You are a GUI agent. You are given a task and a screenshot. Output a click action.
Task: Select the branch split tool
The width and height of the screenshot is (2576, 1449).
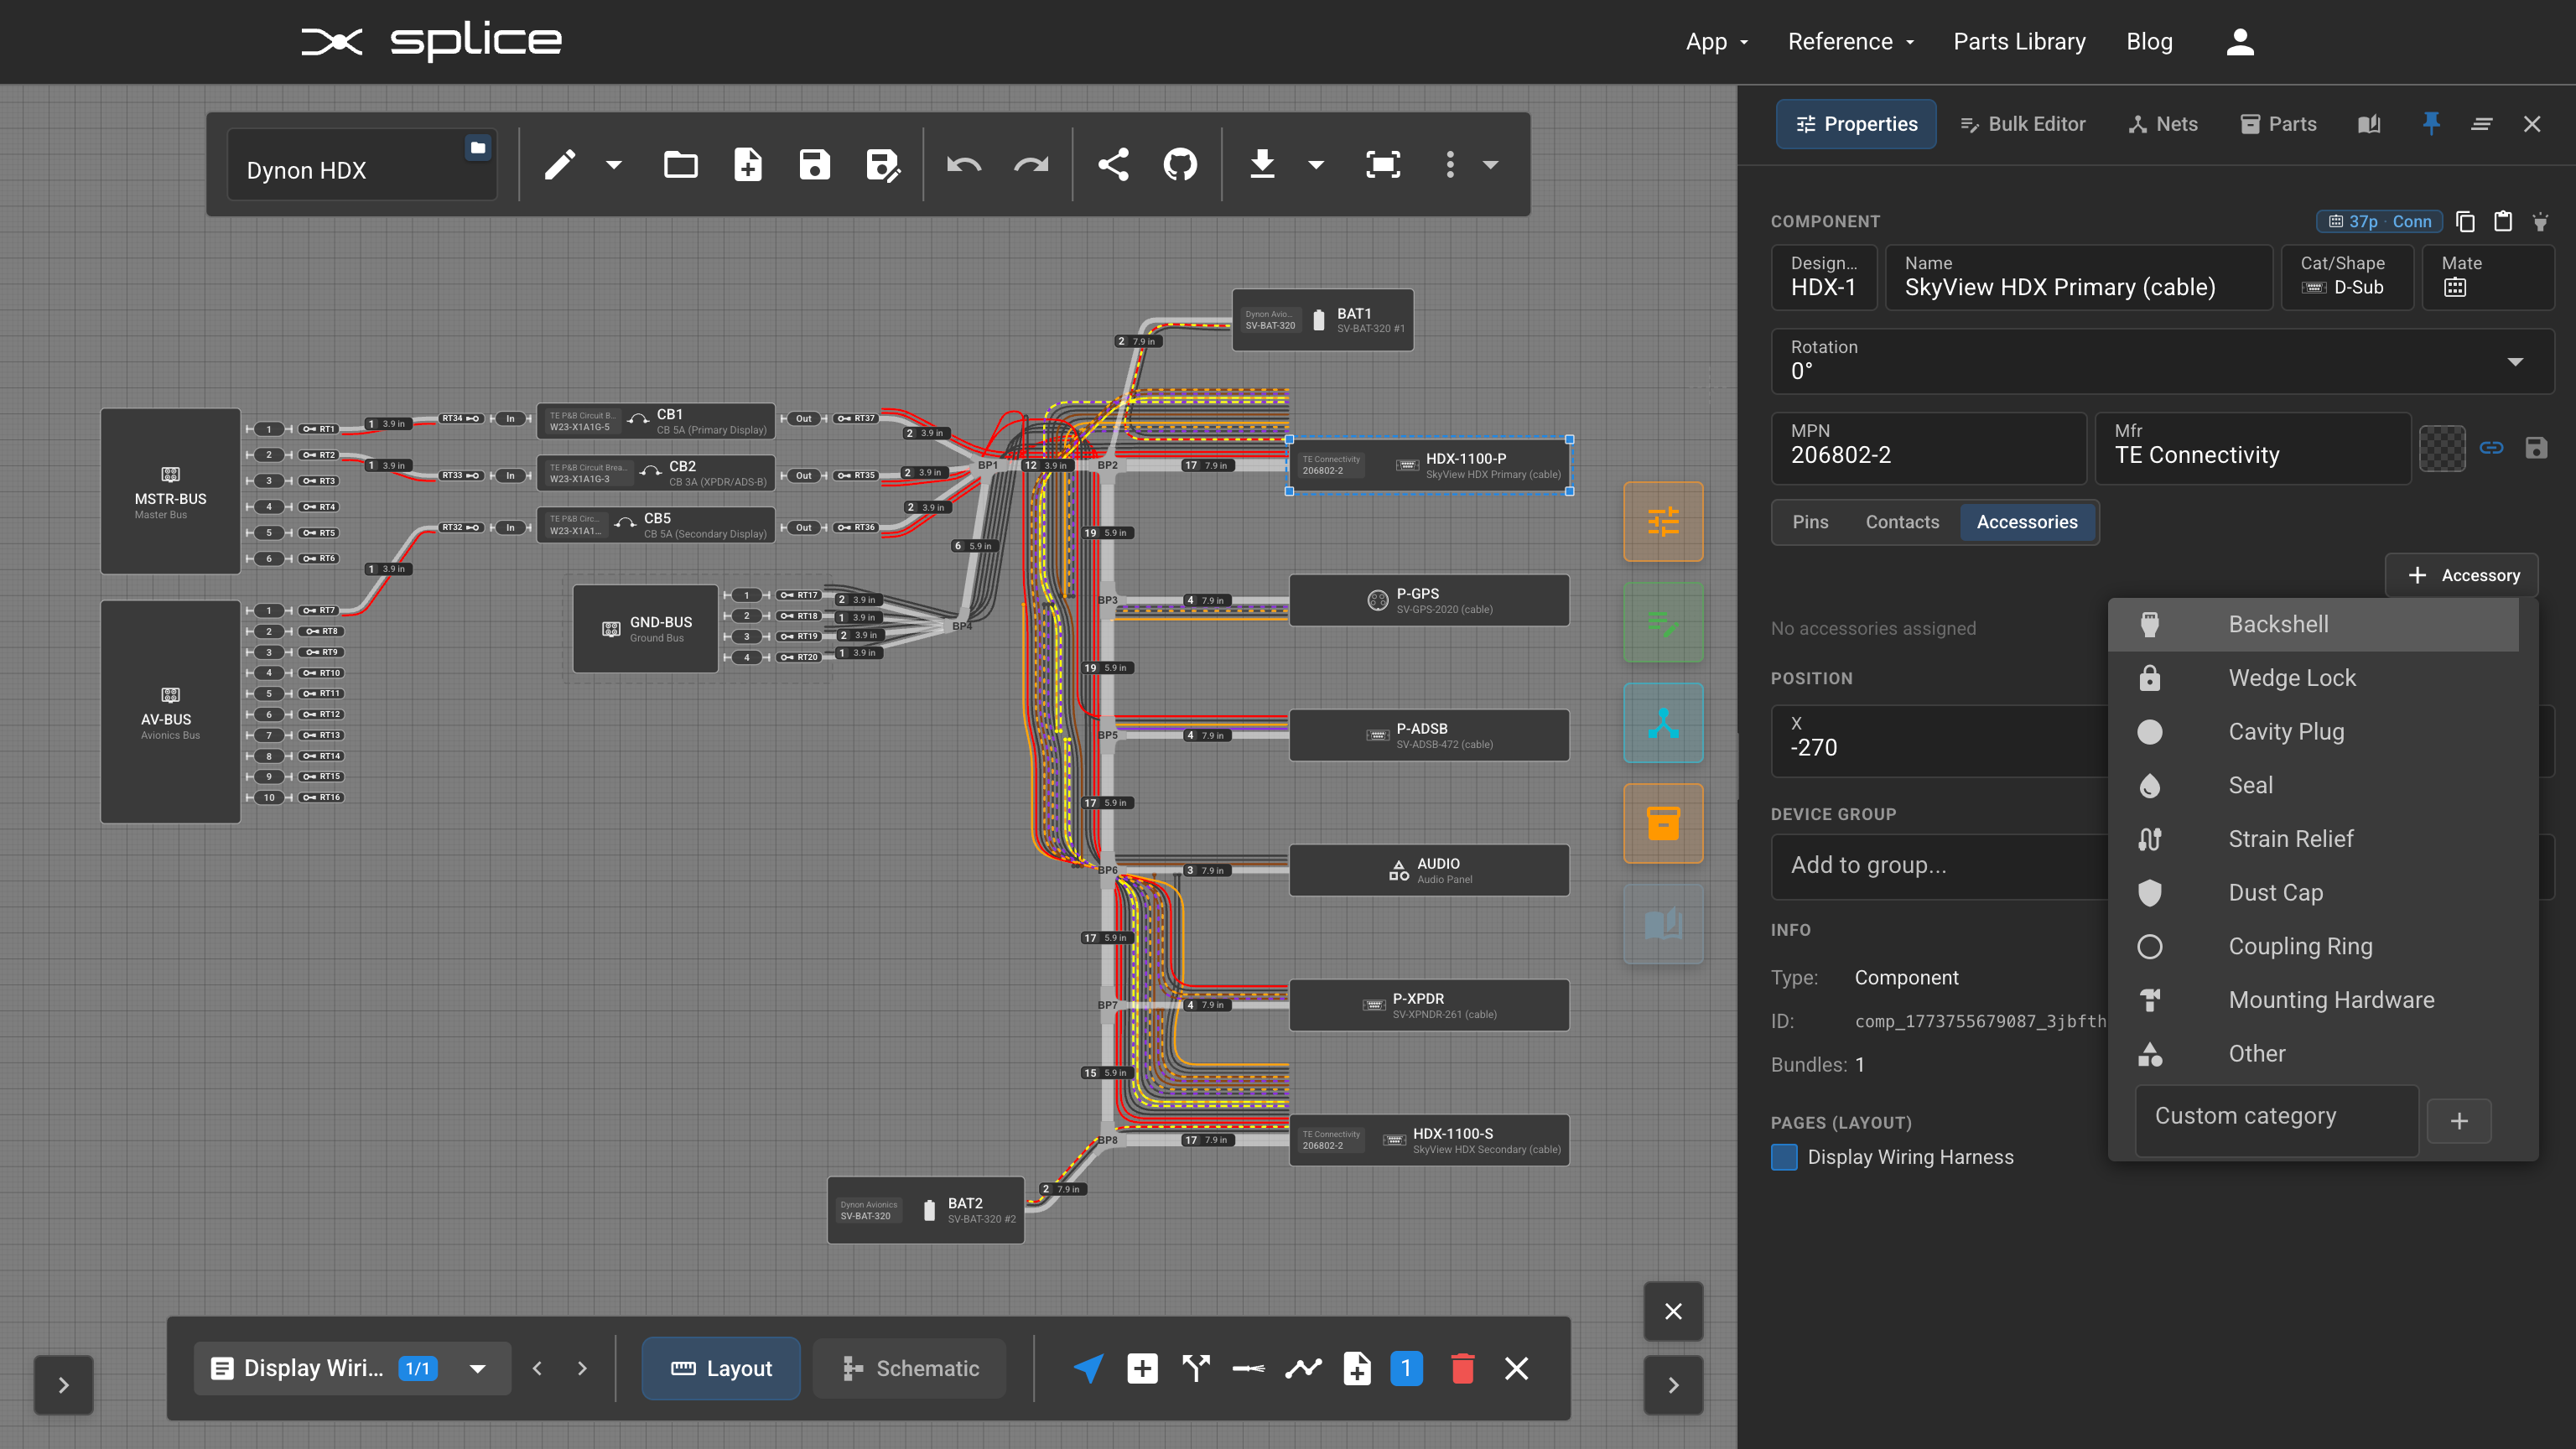pos(1196,1368)
